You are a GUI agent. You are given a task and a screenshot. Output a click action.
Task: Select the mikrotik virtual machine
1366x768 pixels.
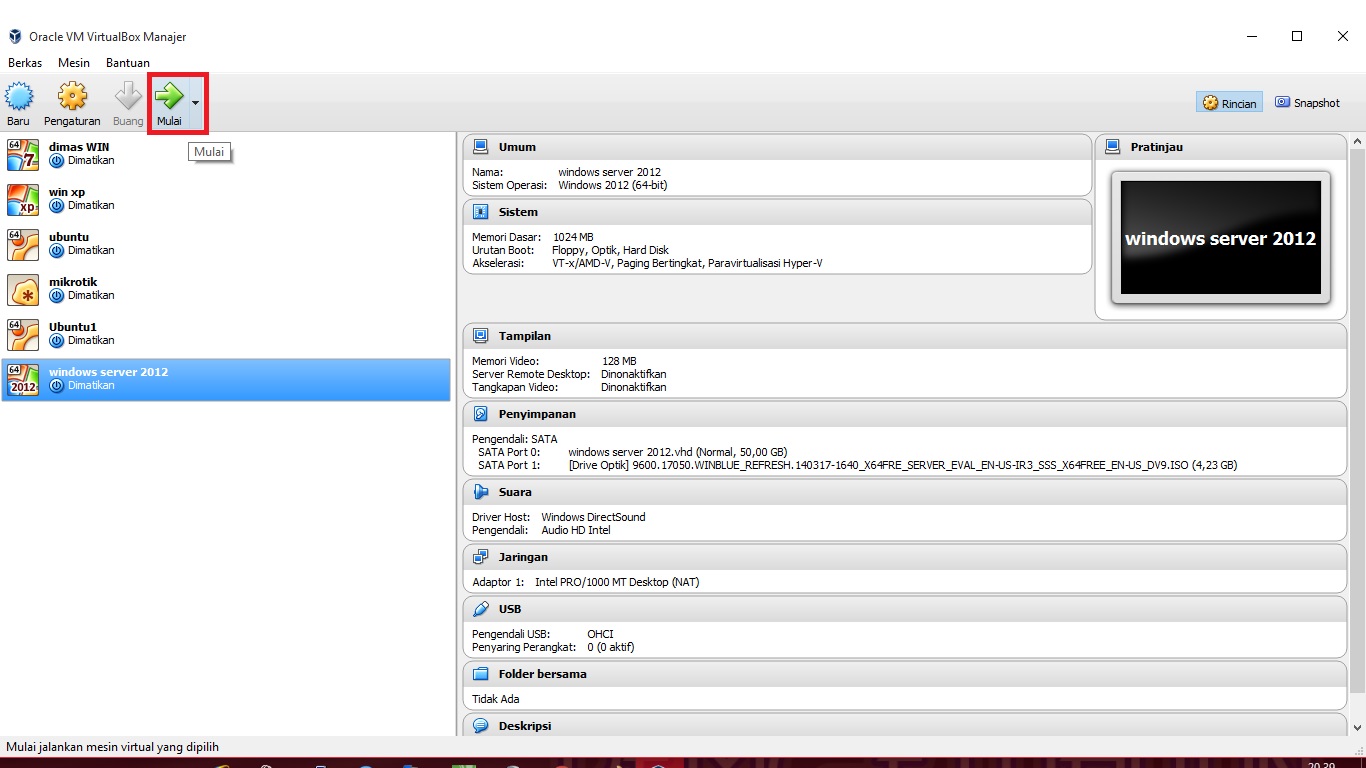(x=226, y=289)
